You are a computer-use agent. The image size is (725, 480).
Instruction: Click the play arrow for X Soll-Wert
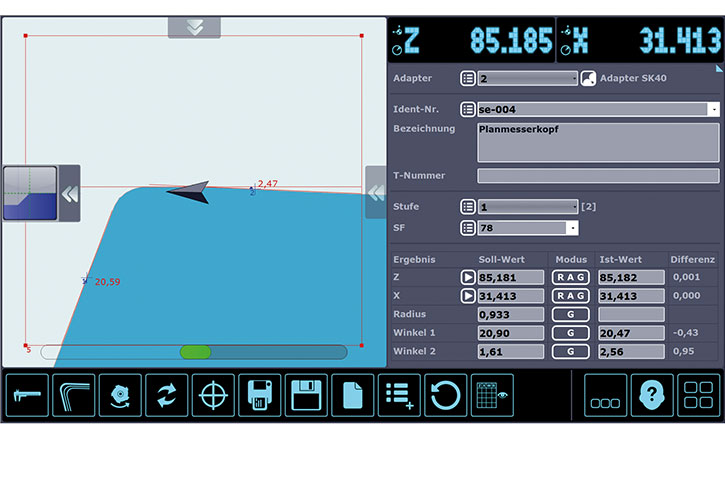tap(467, 295)
